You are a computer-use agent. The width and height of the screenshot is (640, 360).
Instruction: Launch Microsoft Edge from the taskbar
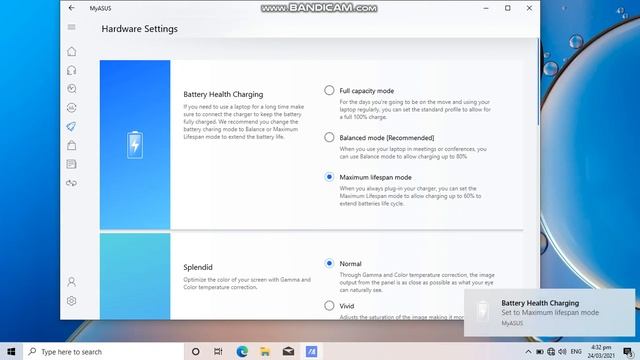pyautogui.click(x=242, y=351)
